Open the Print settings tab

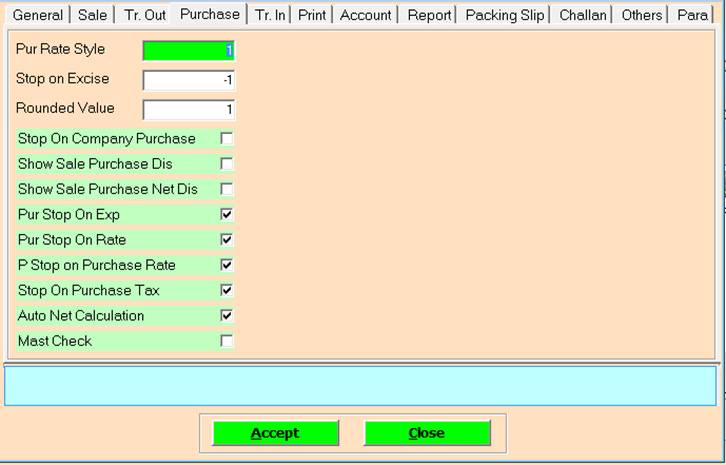coord(312,15)
